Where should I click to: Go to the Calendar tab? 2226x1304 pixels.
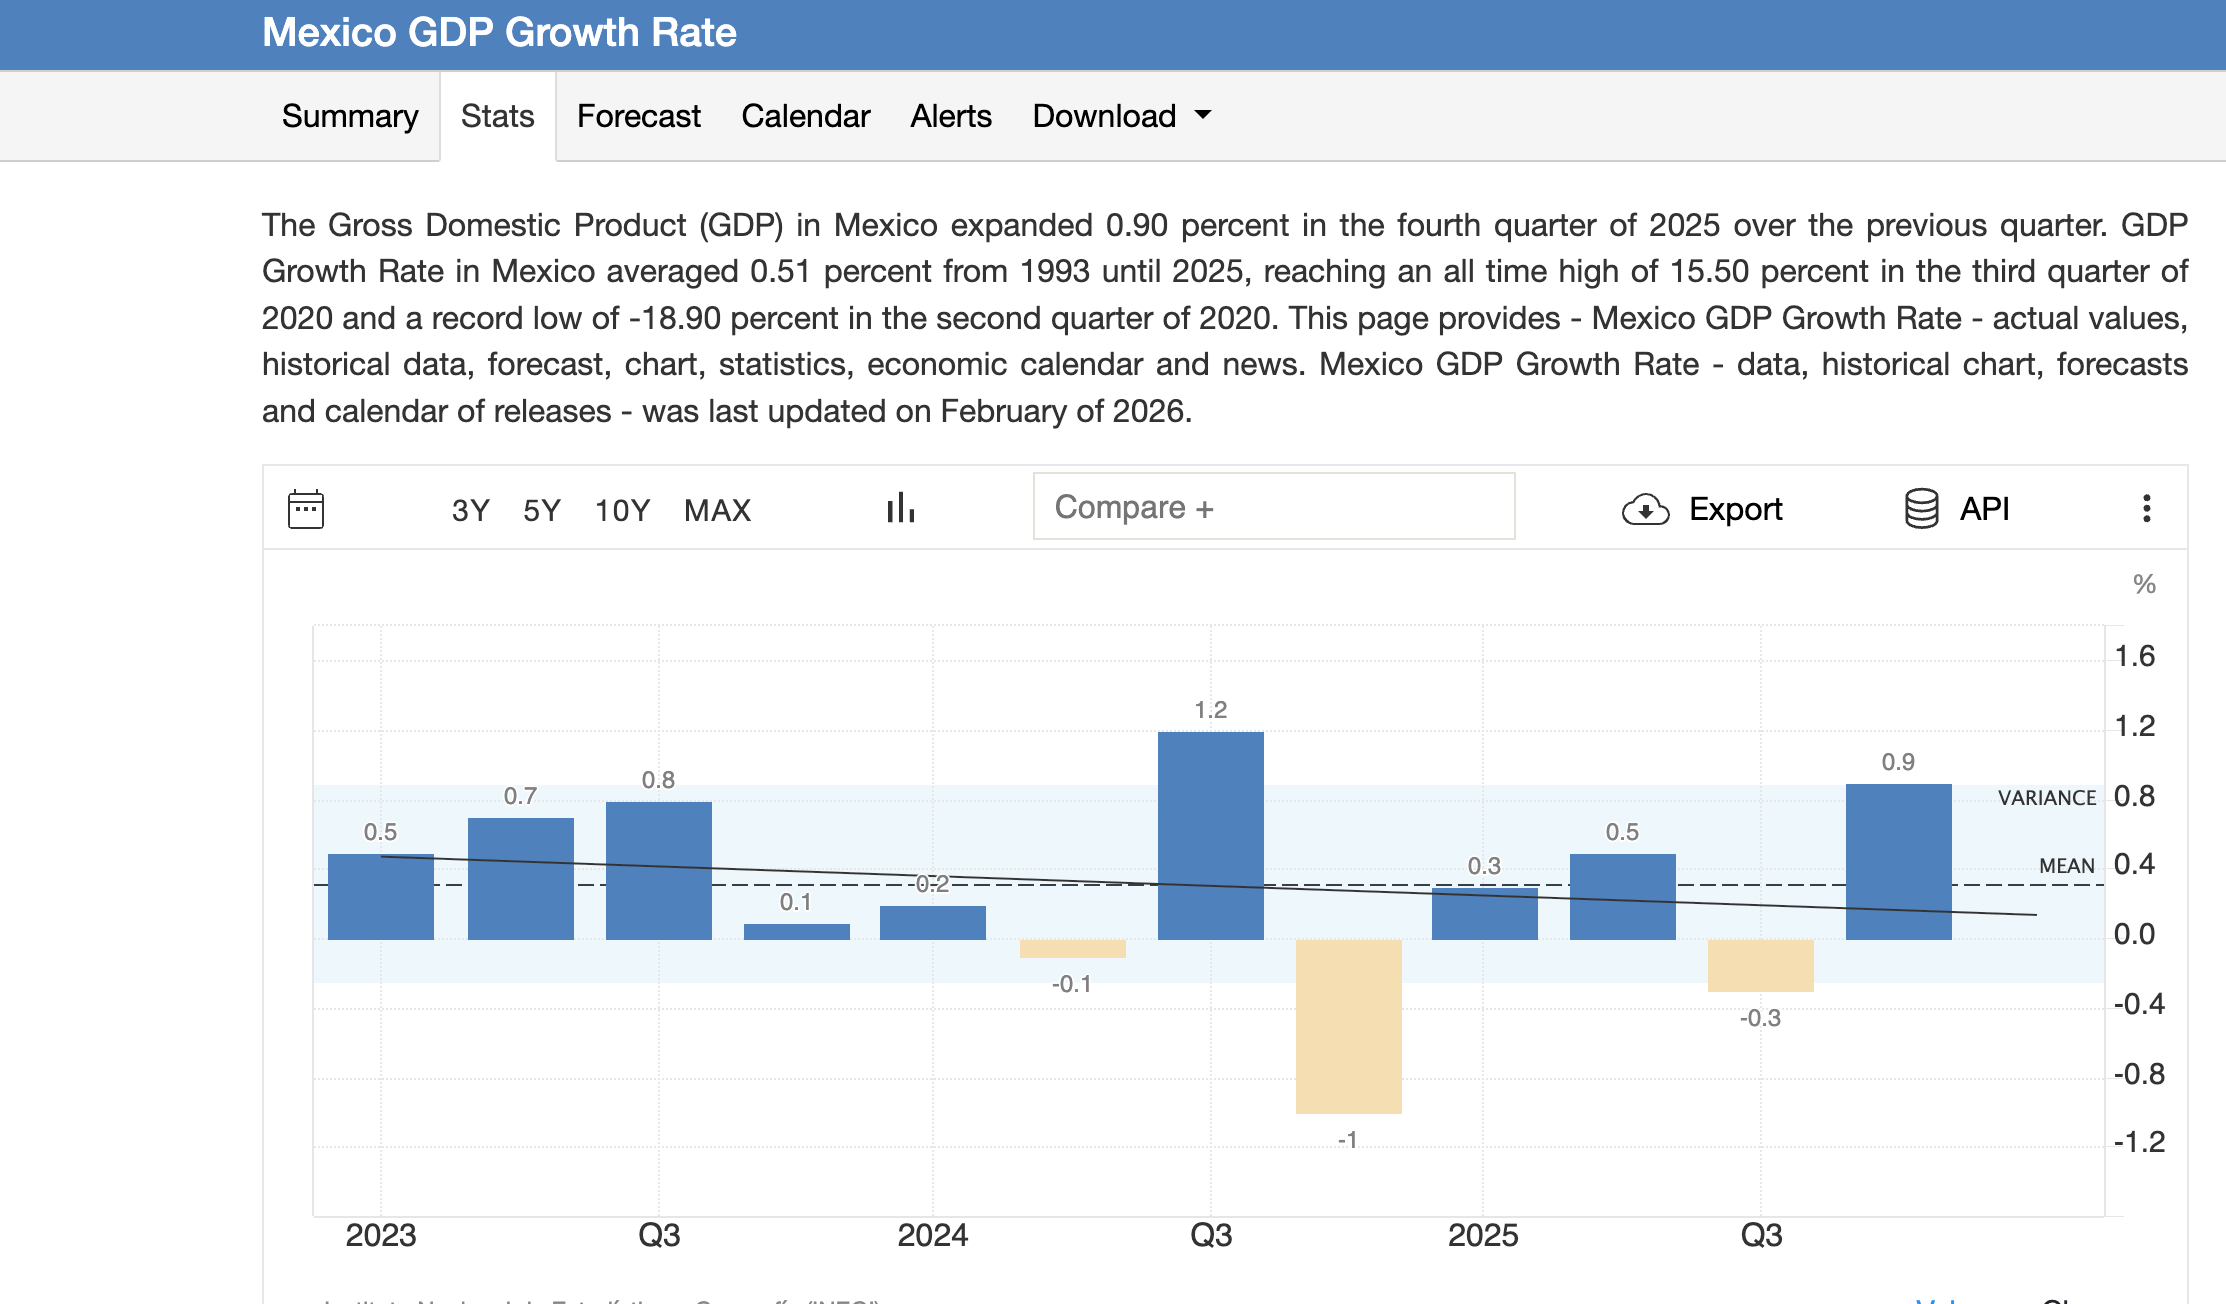pos(805,116)
